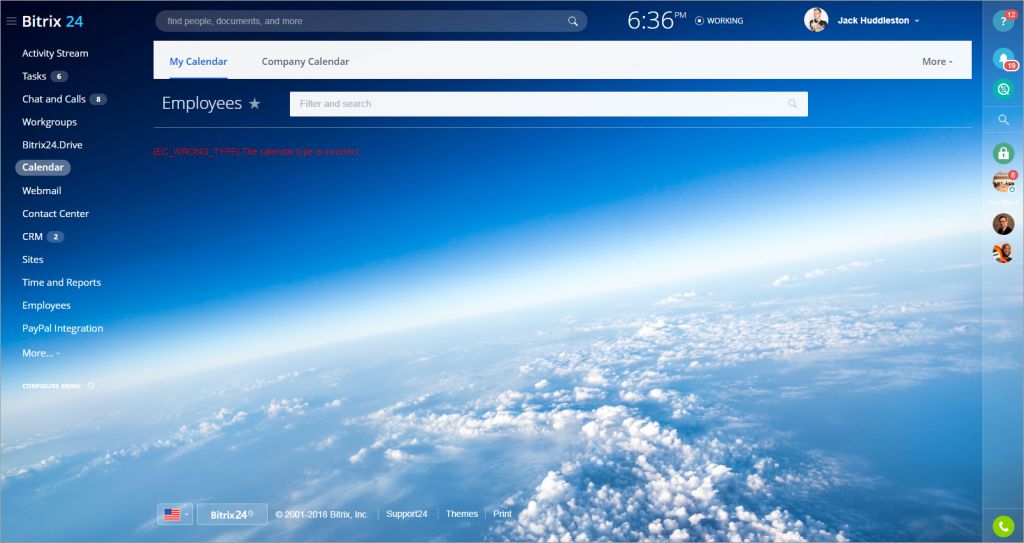Open chat with the orange-shirt avatar
Image resolution: width=1024 pixels, height=543 pixels.
click(1003, 252)
